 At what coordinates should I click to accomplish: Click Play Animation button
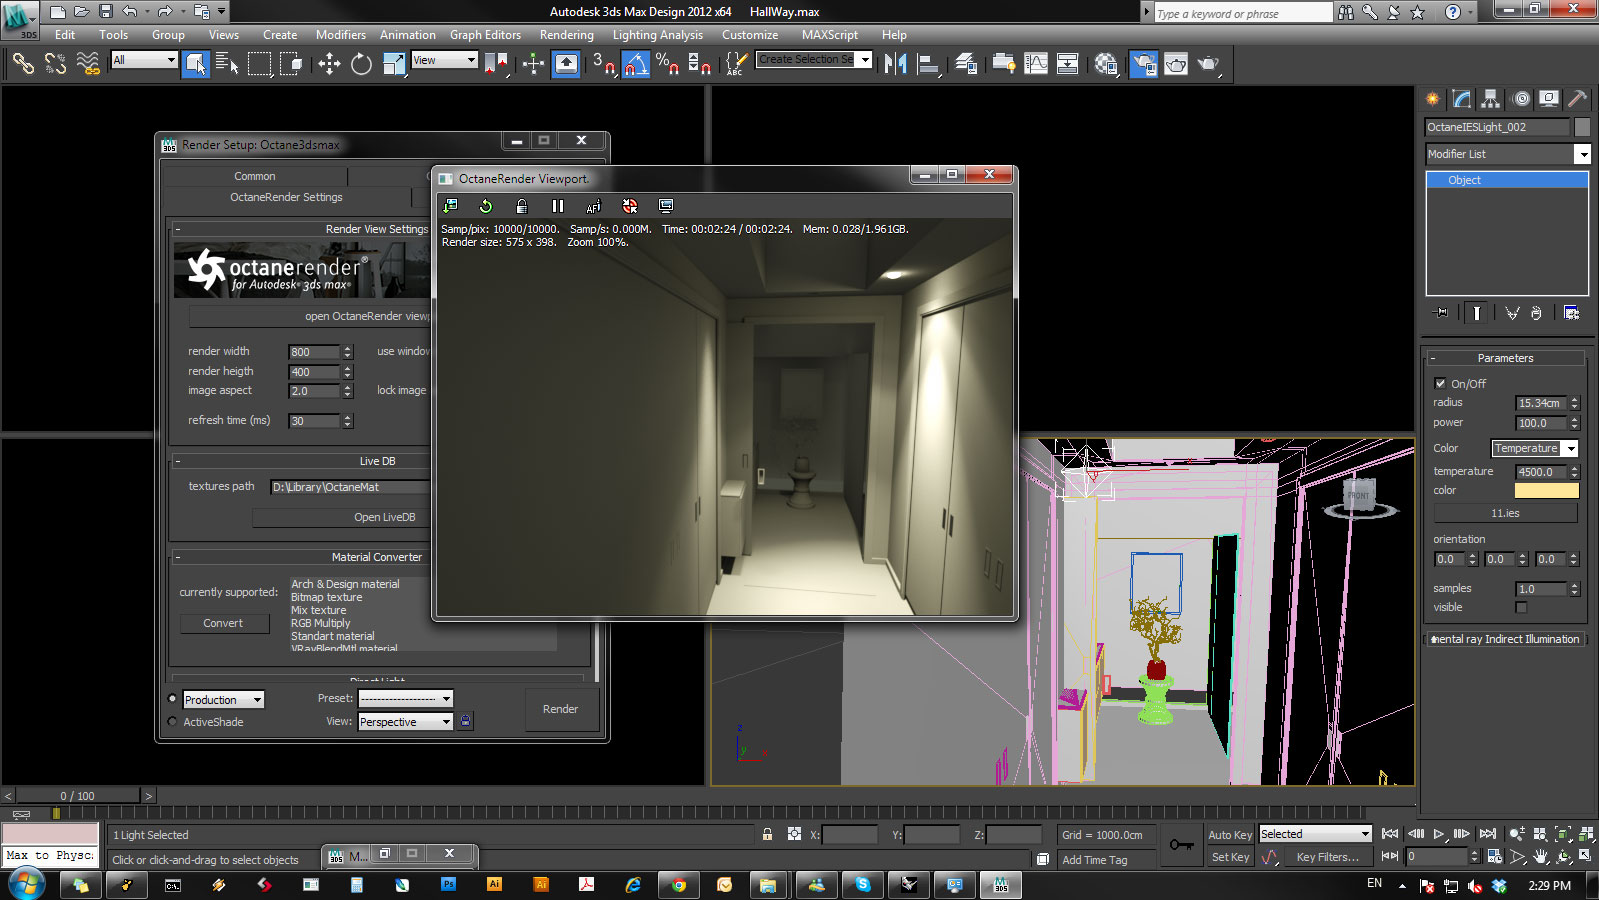point(1439,834)
